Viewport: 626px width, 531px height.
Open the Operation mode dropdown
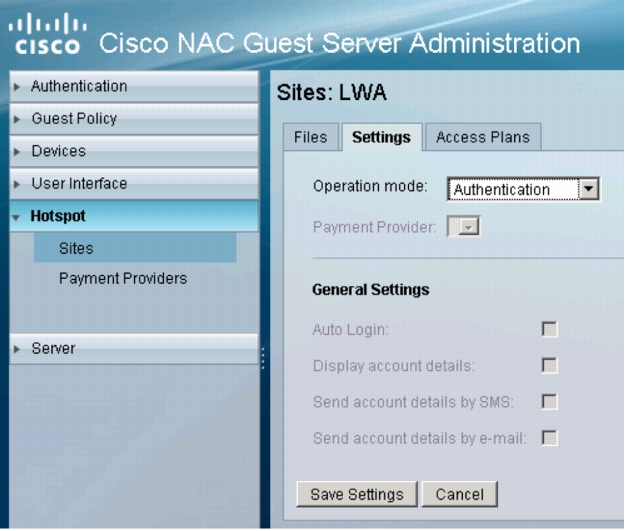(523, 189)
